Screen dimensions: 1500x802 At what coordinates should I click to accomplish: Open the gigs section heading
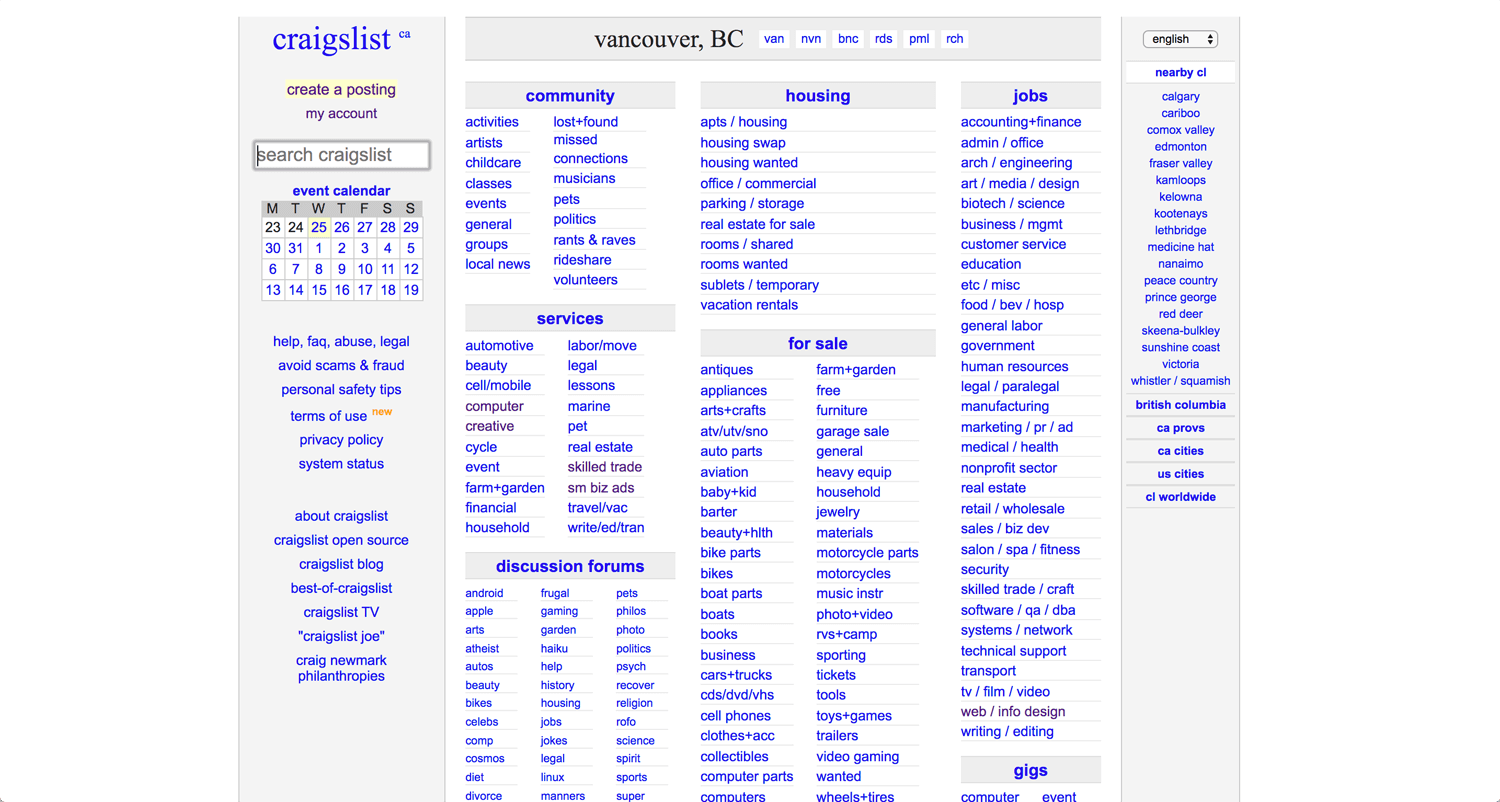tap(1030, 770)
